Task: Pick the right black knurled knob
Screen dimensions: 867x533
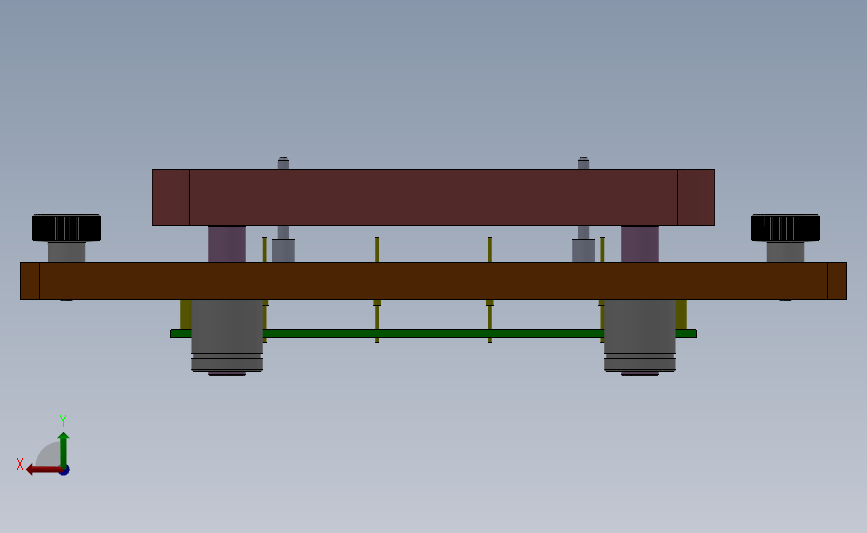Action: (785, 228)
